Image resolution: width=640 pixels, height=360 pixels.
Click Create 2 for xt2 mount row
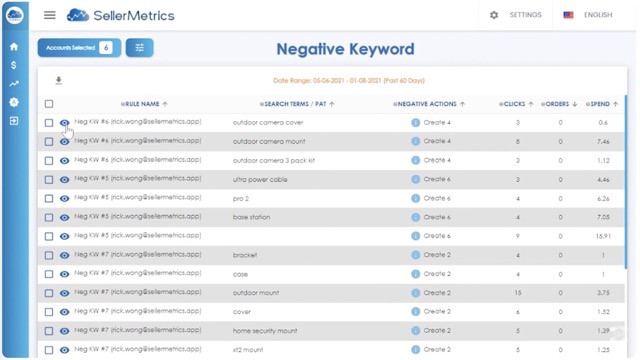[x=437, y=349]
